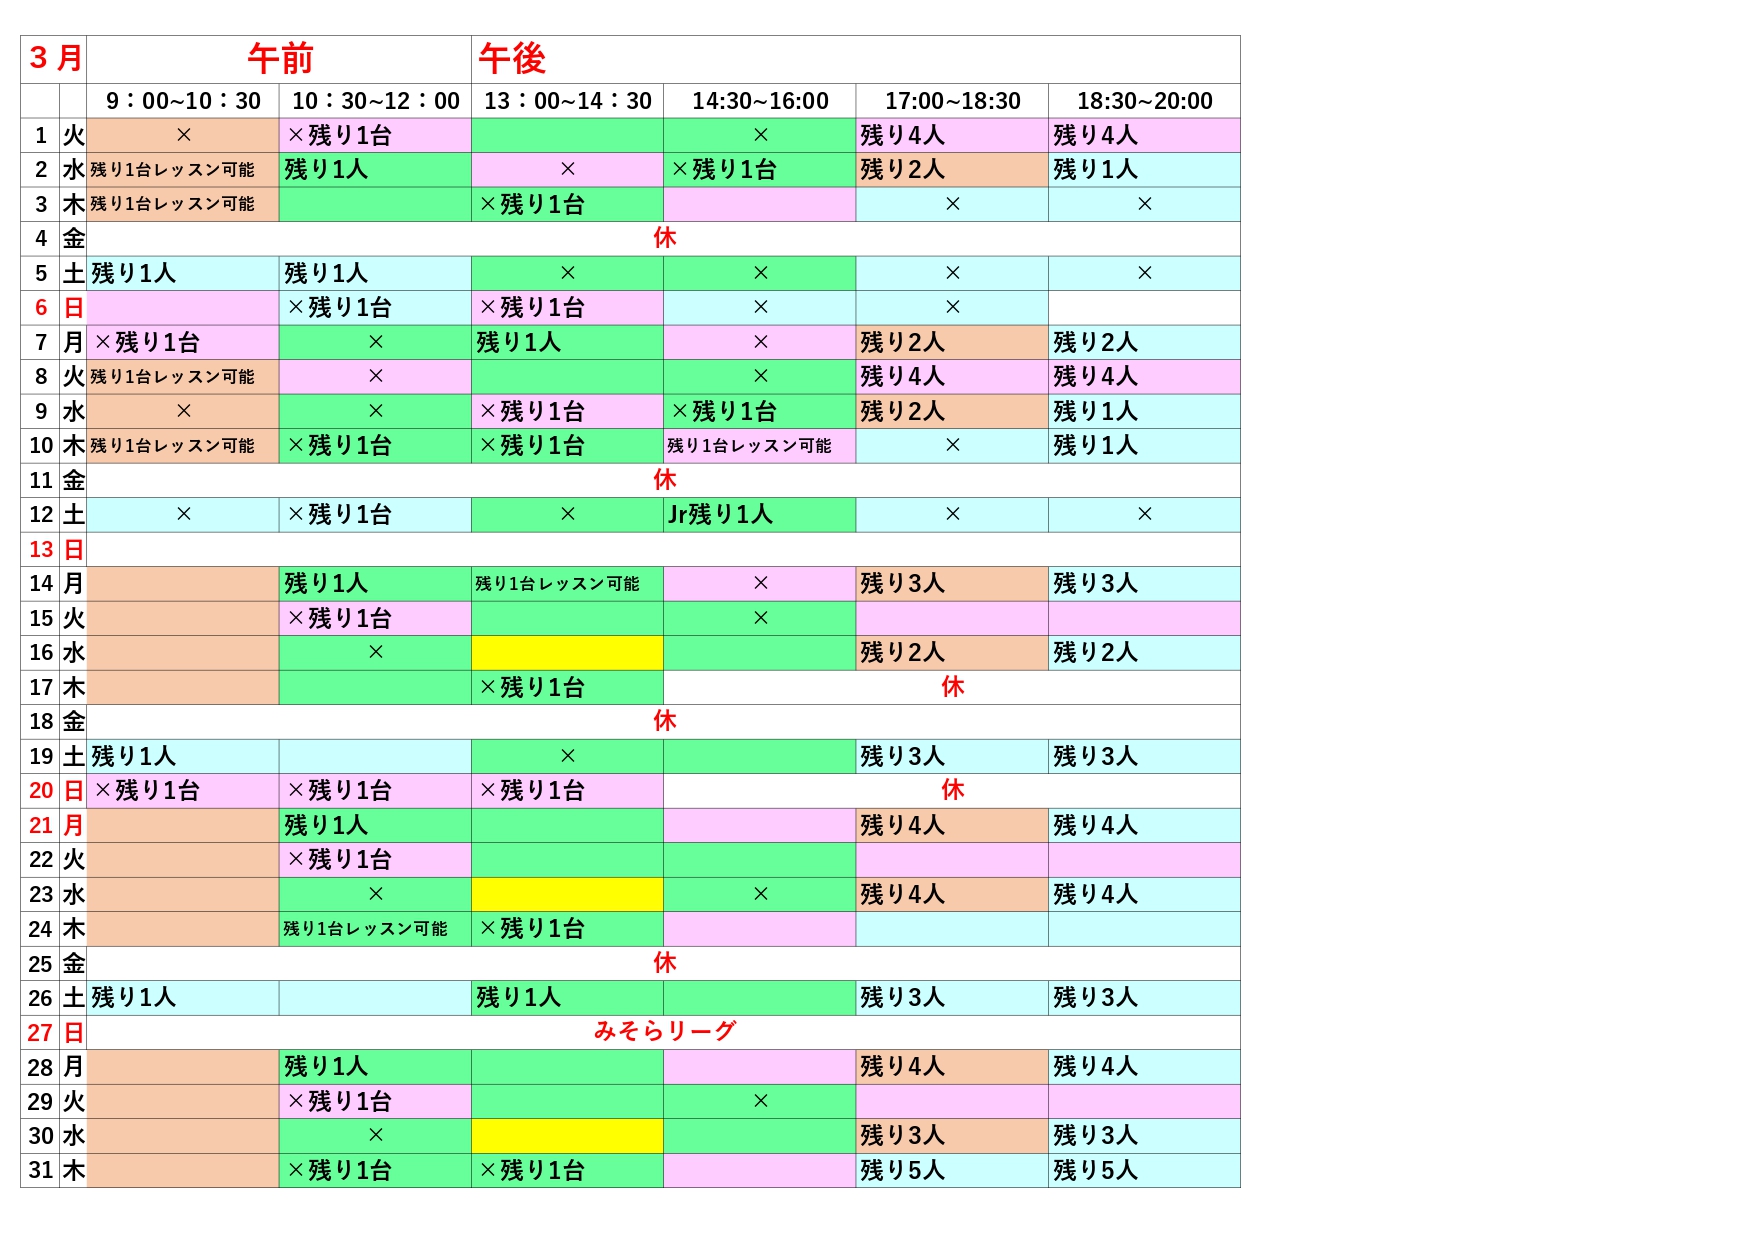Click '残り1台レッスン可能' at 14:30 on the 10th
Screen dimensions: 1754x1240
[749, 446]
